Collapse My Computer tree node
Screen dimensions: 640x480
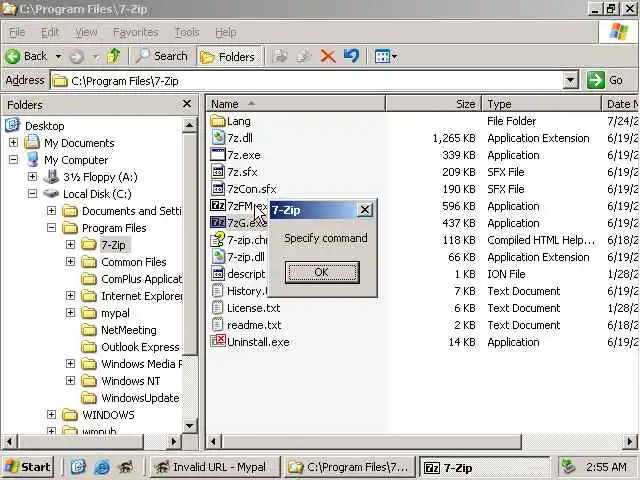click(x=13, y=160)
